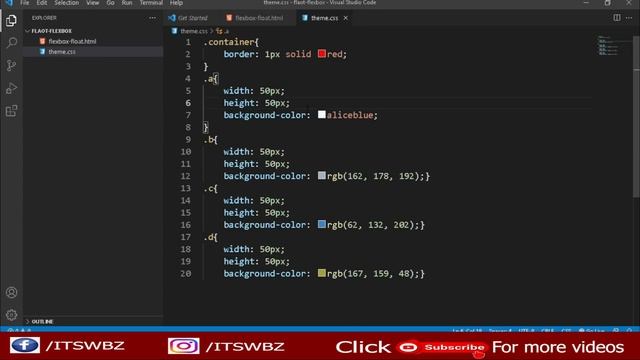
Task: Open the rgb(167, 159, 48) swatch
Action: [x=322, y=273]
